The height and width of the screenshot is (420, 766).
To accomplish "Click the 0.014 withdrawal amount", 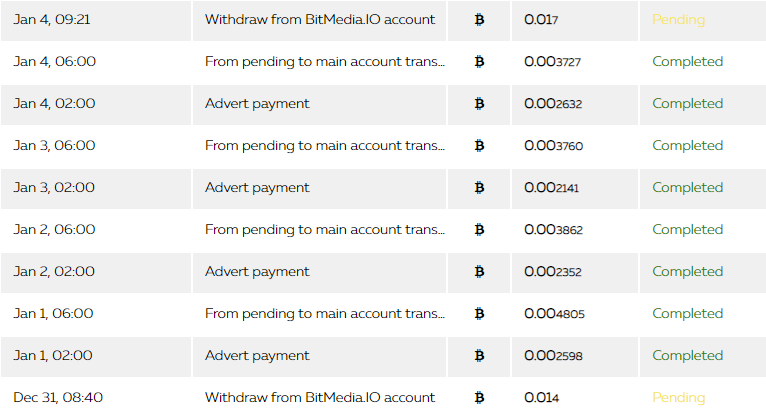I will pyautogui.click(x=541, y=398).
